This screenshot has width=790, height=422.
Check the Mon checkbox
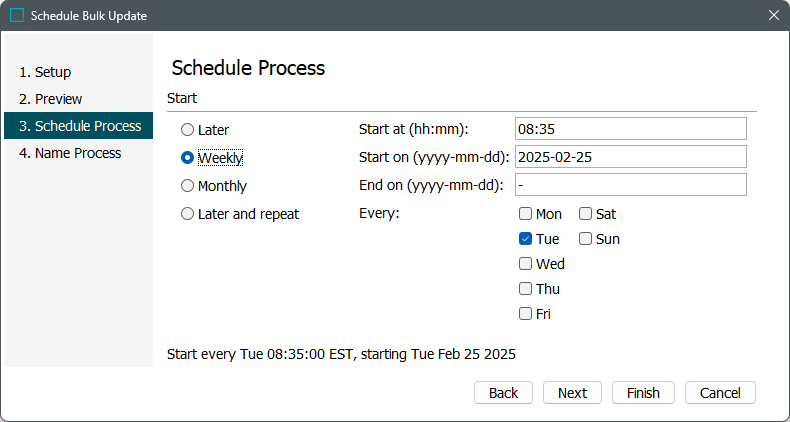[x=525, y=214]
